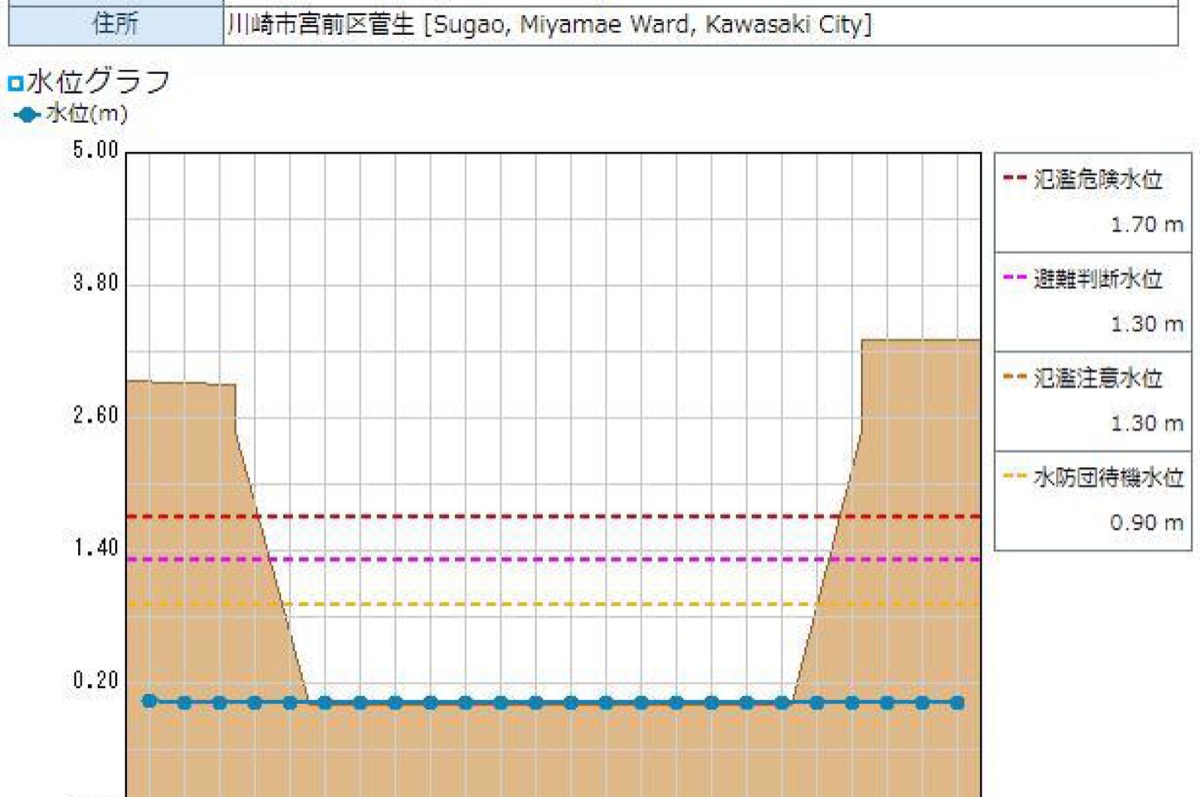The height and width of the screenshot is (797, 1200).
Task: Click the 1.70 m value in the legend
Action: [x=1146, y=225]
